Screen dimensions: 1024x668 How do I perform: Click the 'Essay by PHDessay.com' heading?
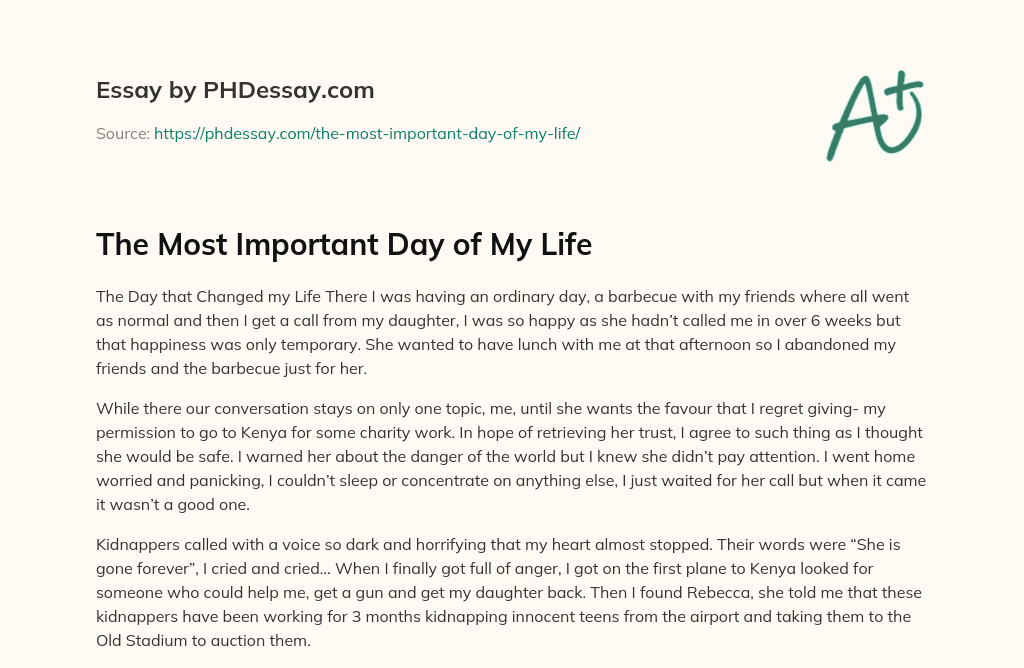pos(235,91)
